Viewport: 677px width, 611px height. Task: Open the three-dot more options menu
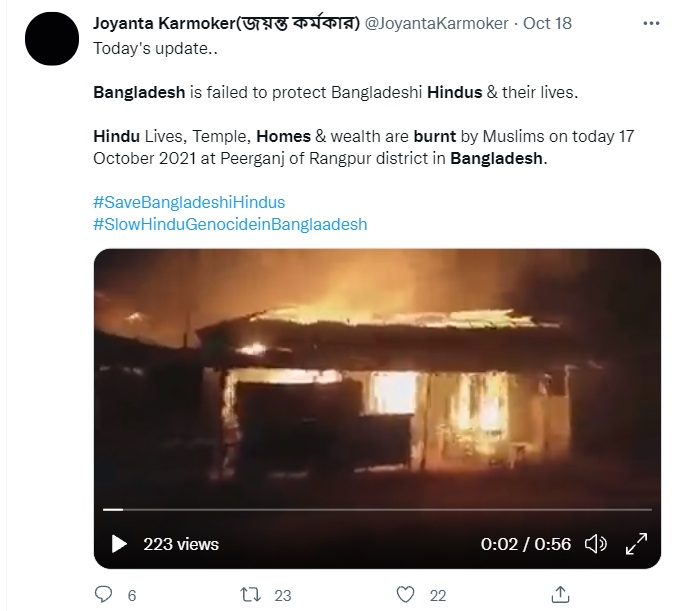tap(651, 23)
